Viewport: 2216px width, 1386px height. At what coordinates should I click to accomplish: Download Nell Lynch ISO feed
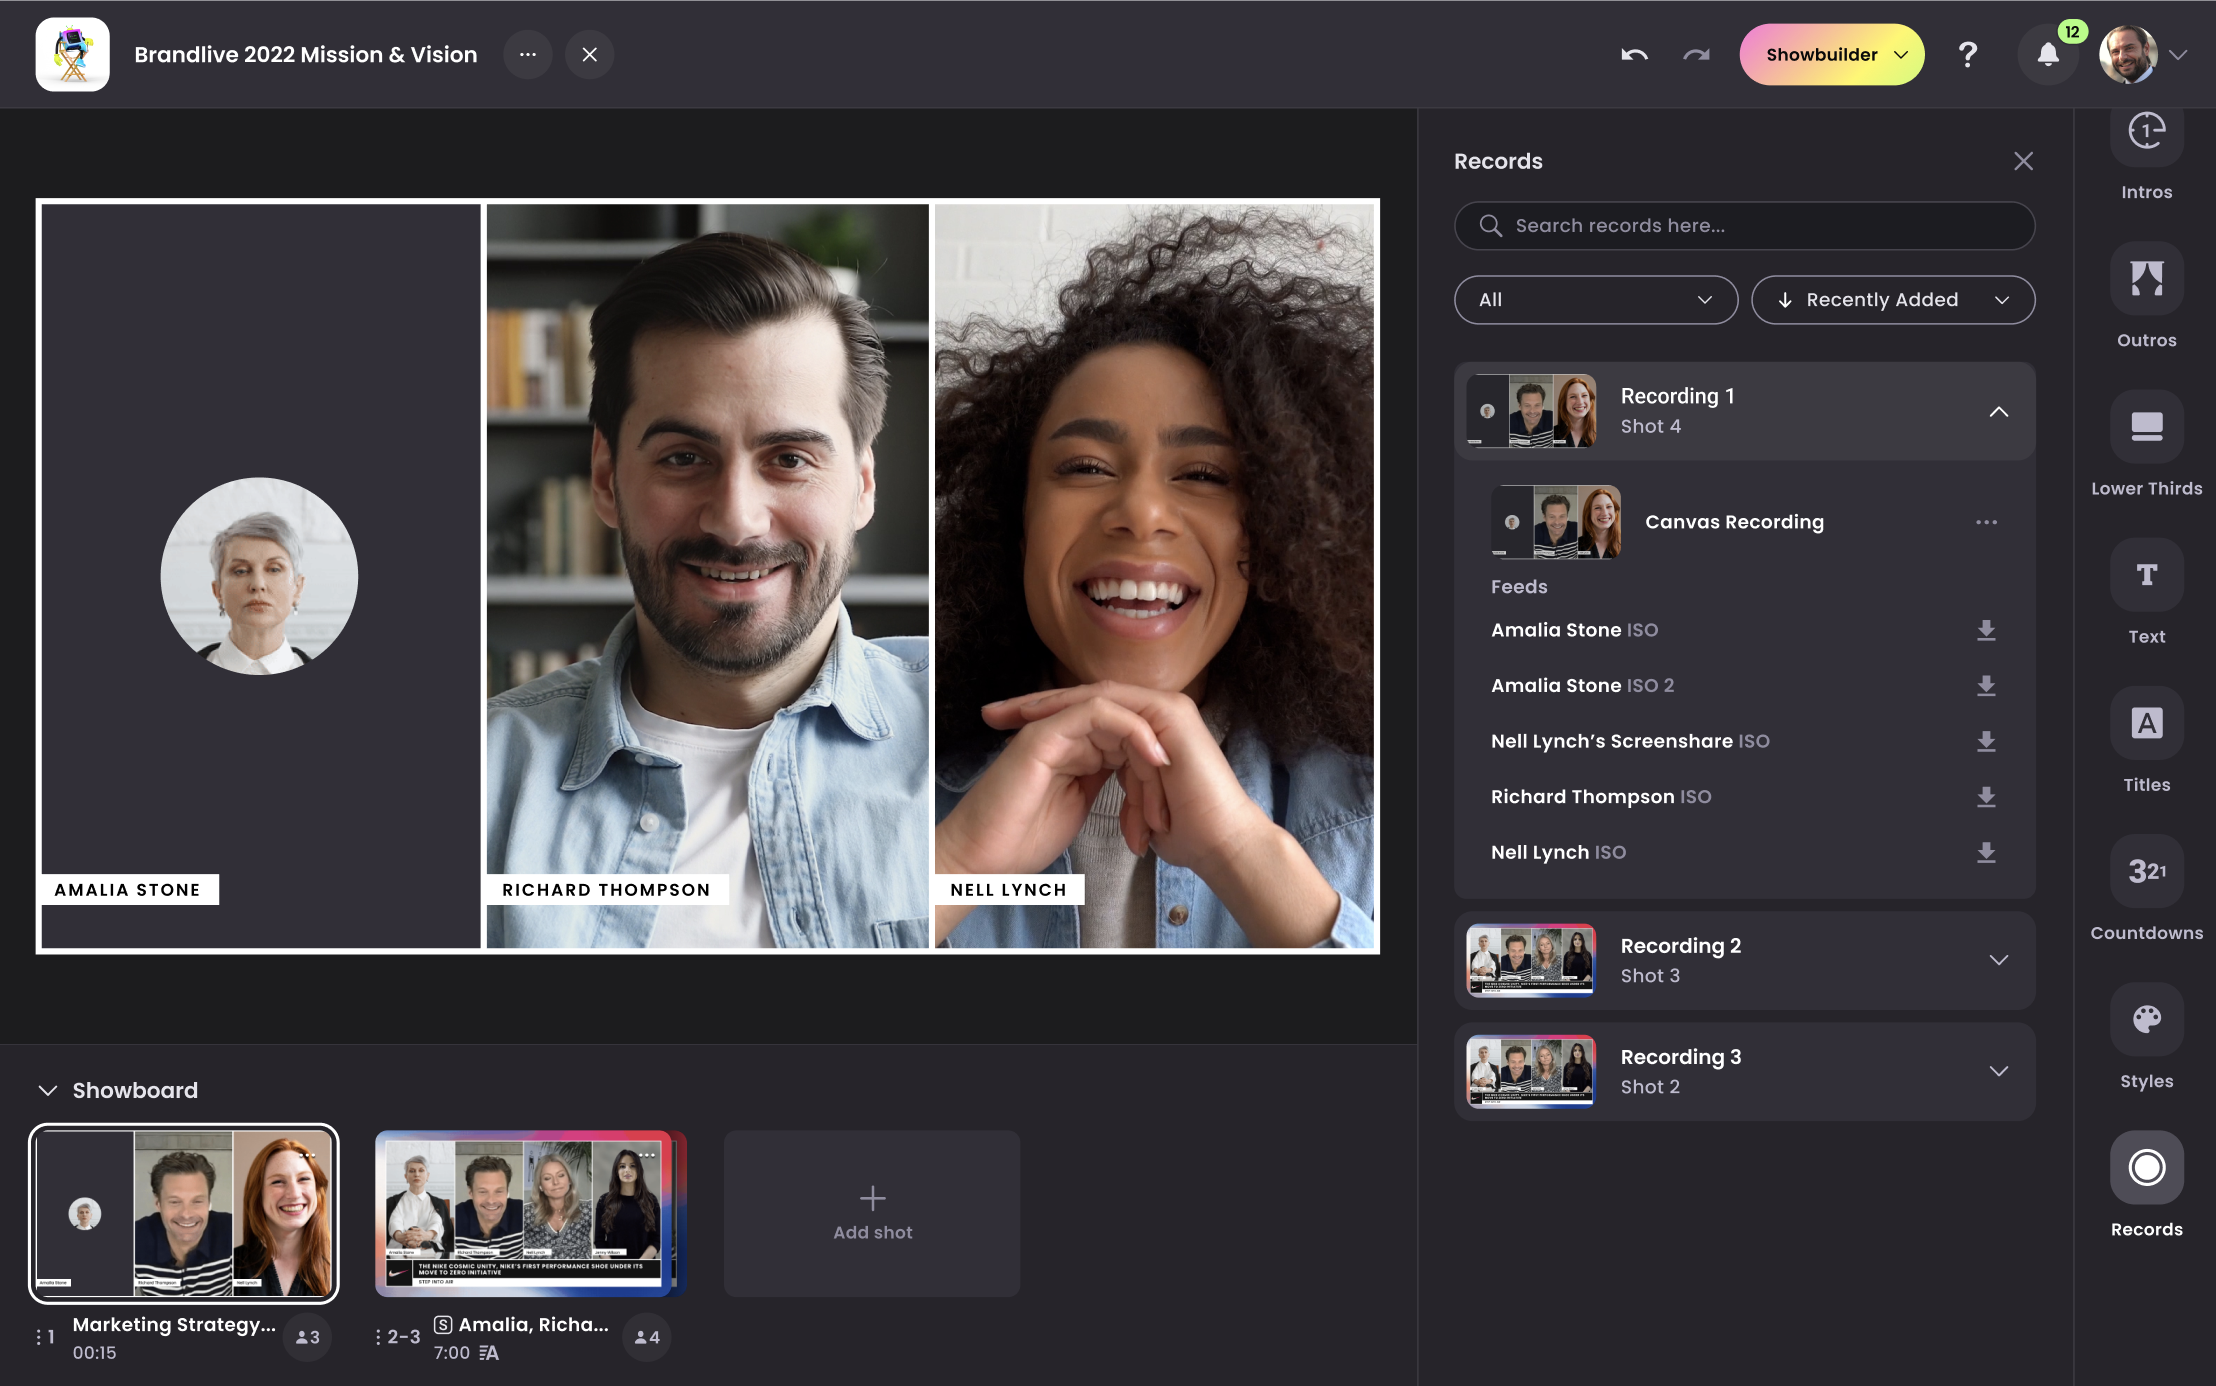pyautogui.click(x=1986, y=852)
